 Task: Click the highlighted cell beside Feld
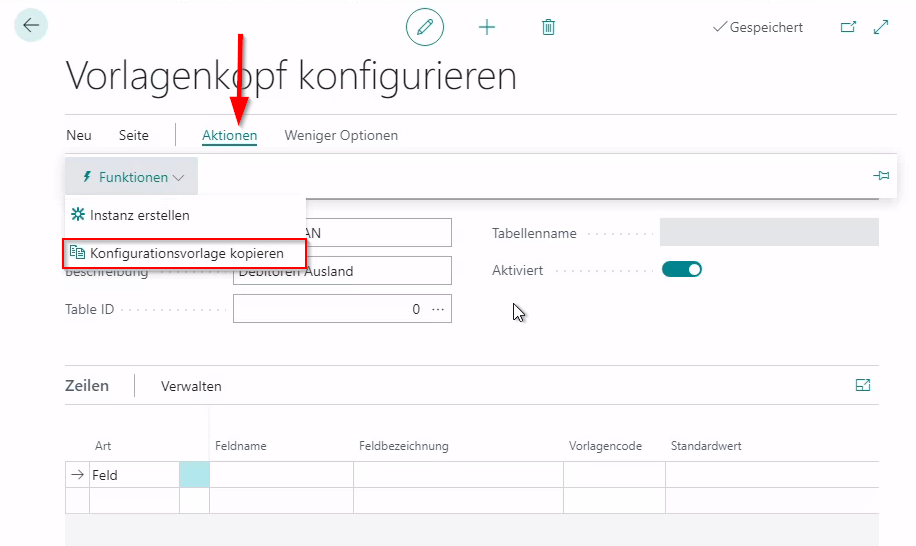coord(195,475)
